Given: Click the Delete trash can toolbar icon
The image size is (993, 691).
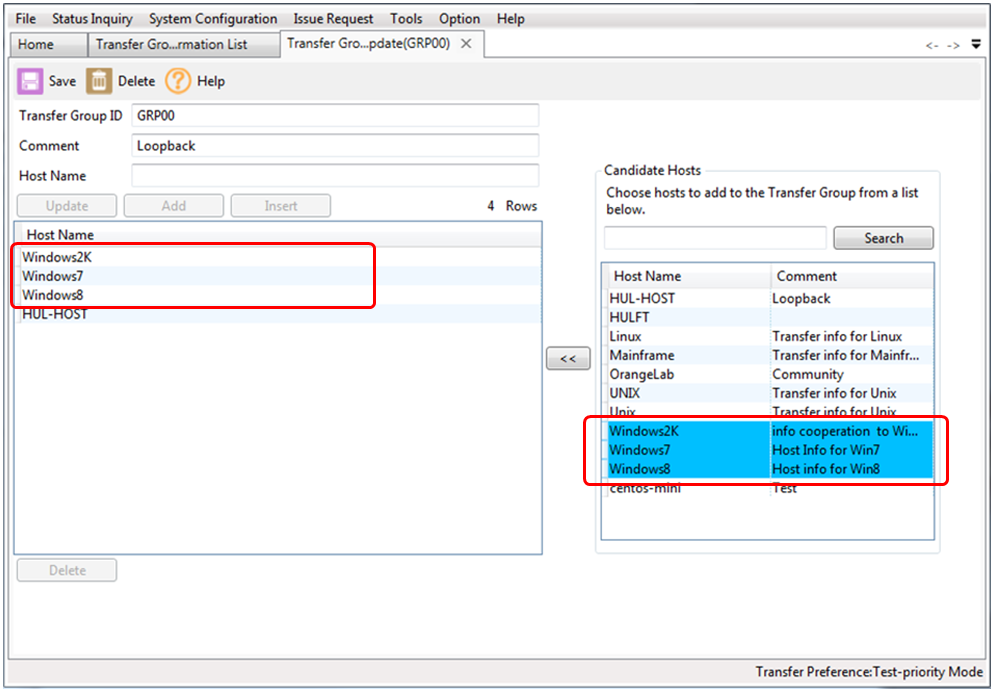Looking at the screenshot, I should pyautogui.click(x=98, y=81).
